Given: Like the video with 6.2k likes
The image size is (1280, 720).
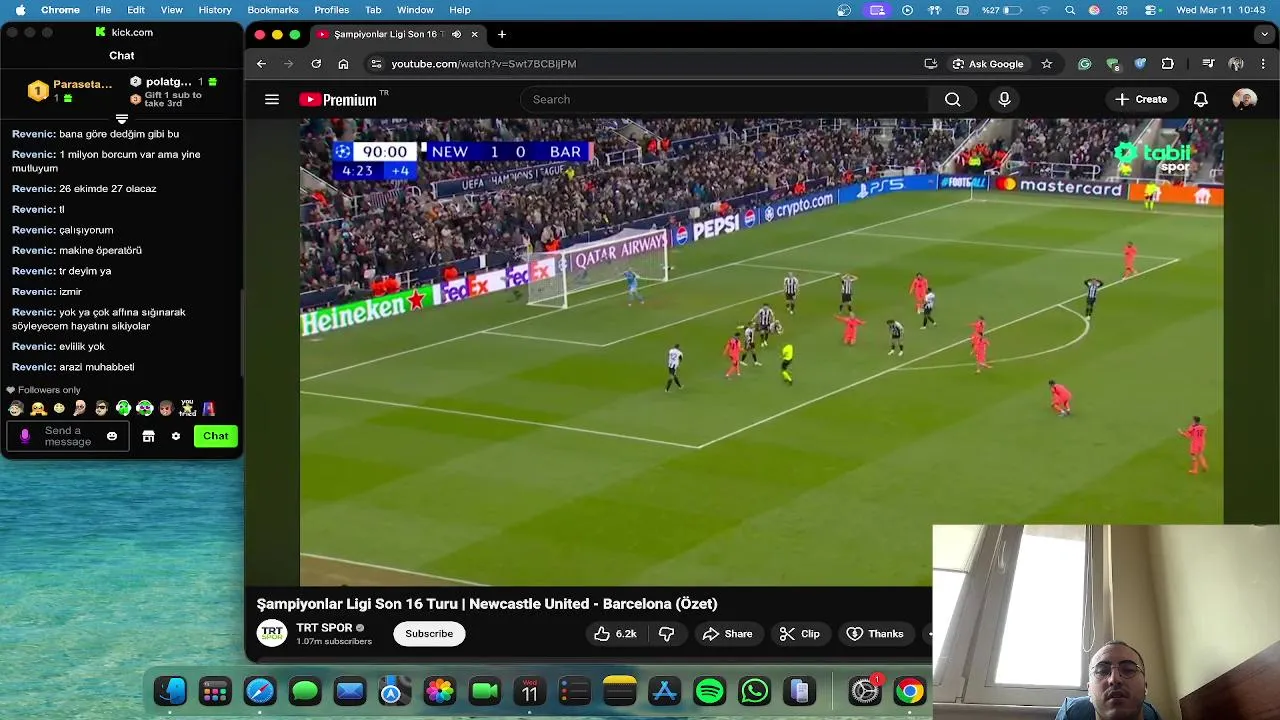Looking at the screenshot, I should coord(615,634).
